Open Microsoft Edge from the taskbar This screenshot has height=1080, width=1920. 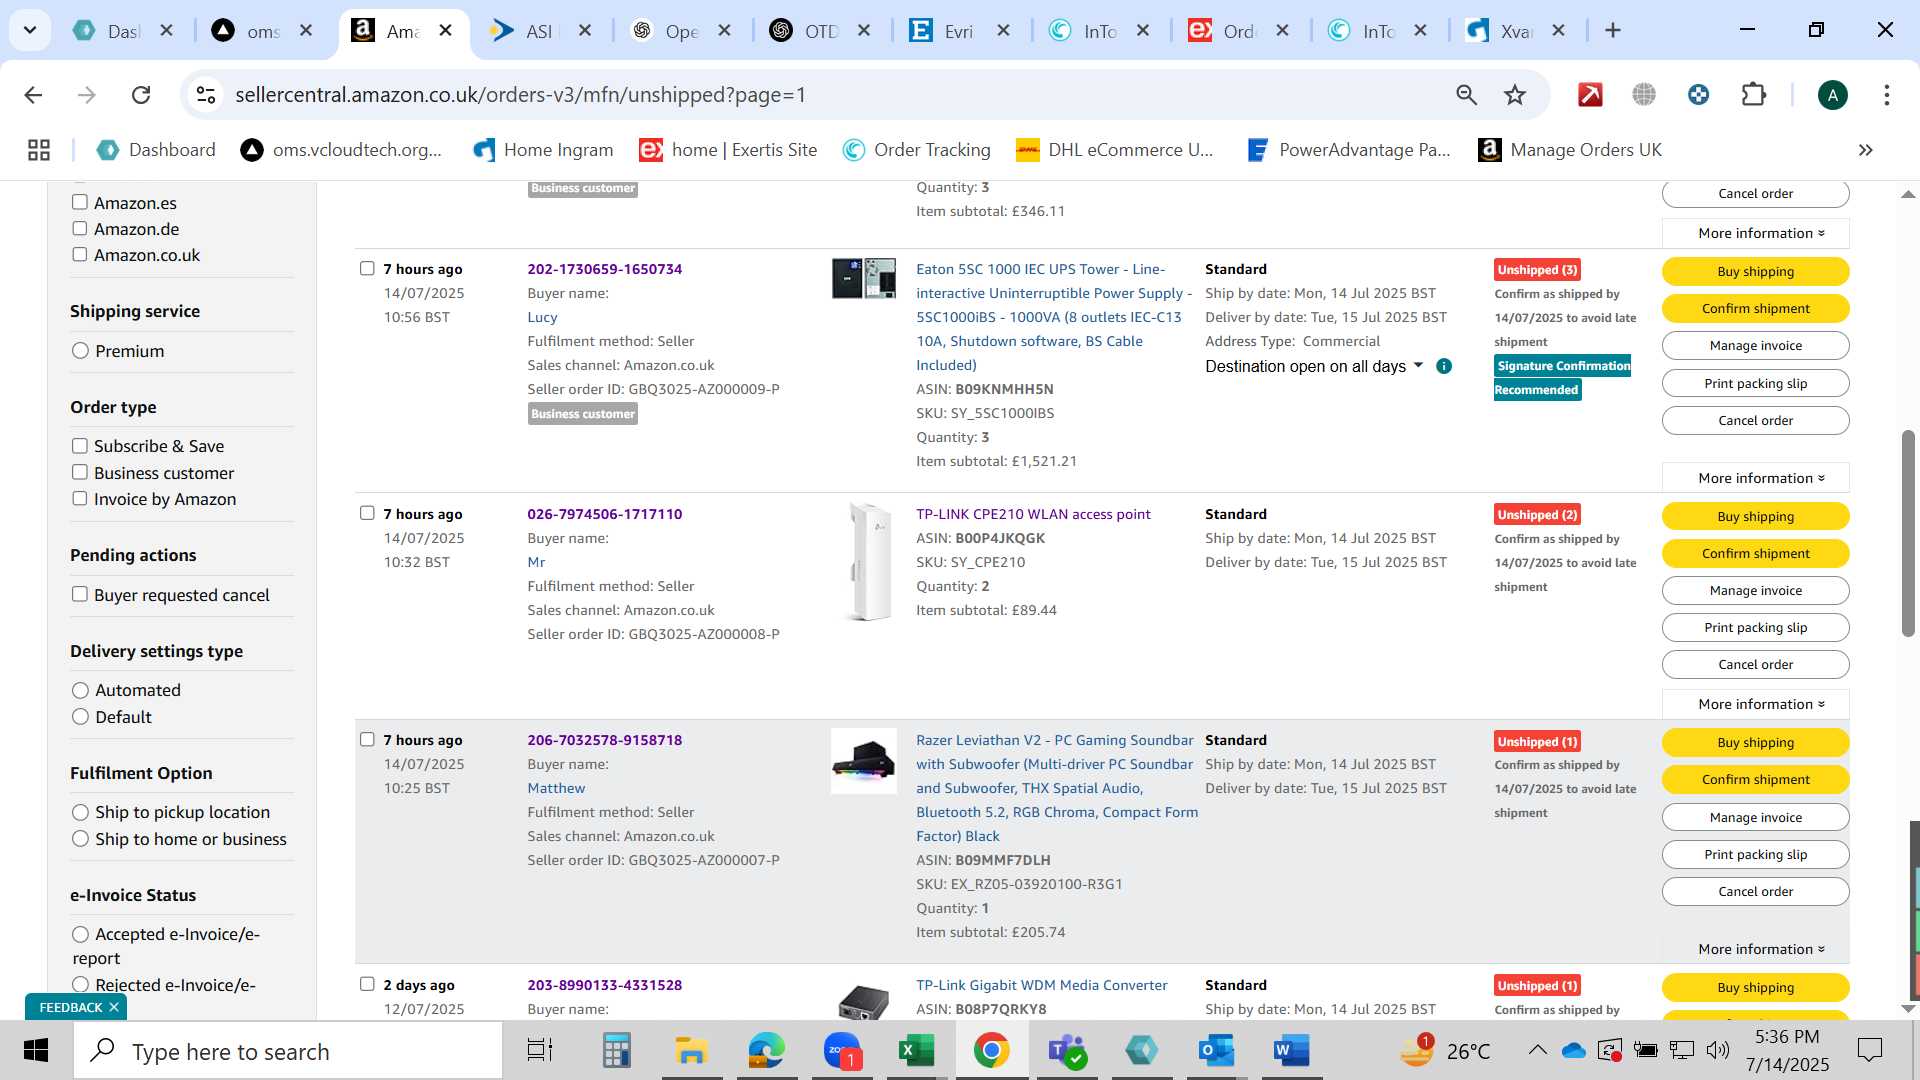766,1051
